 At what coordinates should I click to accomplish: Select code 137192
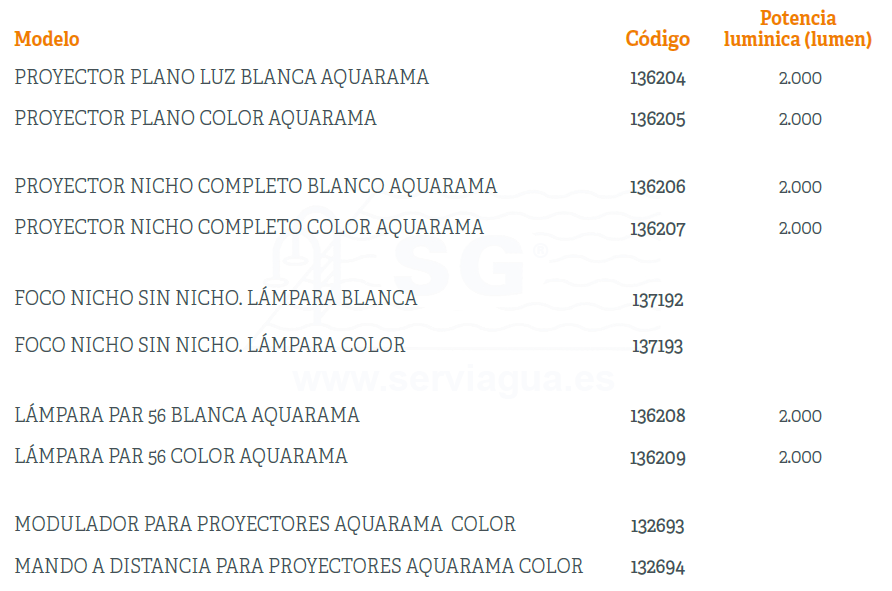(657, 300)
